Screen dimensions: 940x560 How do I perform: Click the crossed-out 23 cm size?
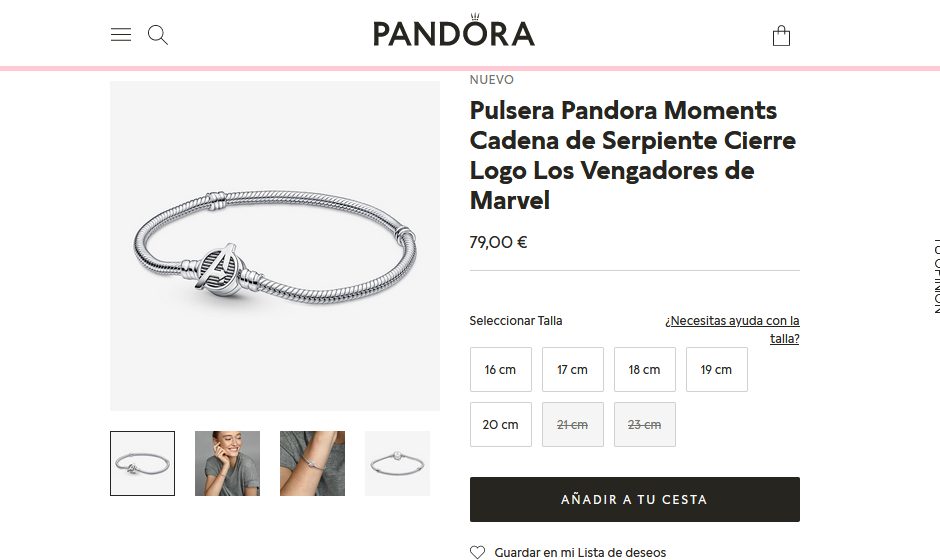tap(644, 424)
